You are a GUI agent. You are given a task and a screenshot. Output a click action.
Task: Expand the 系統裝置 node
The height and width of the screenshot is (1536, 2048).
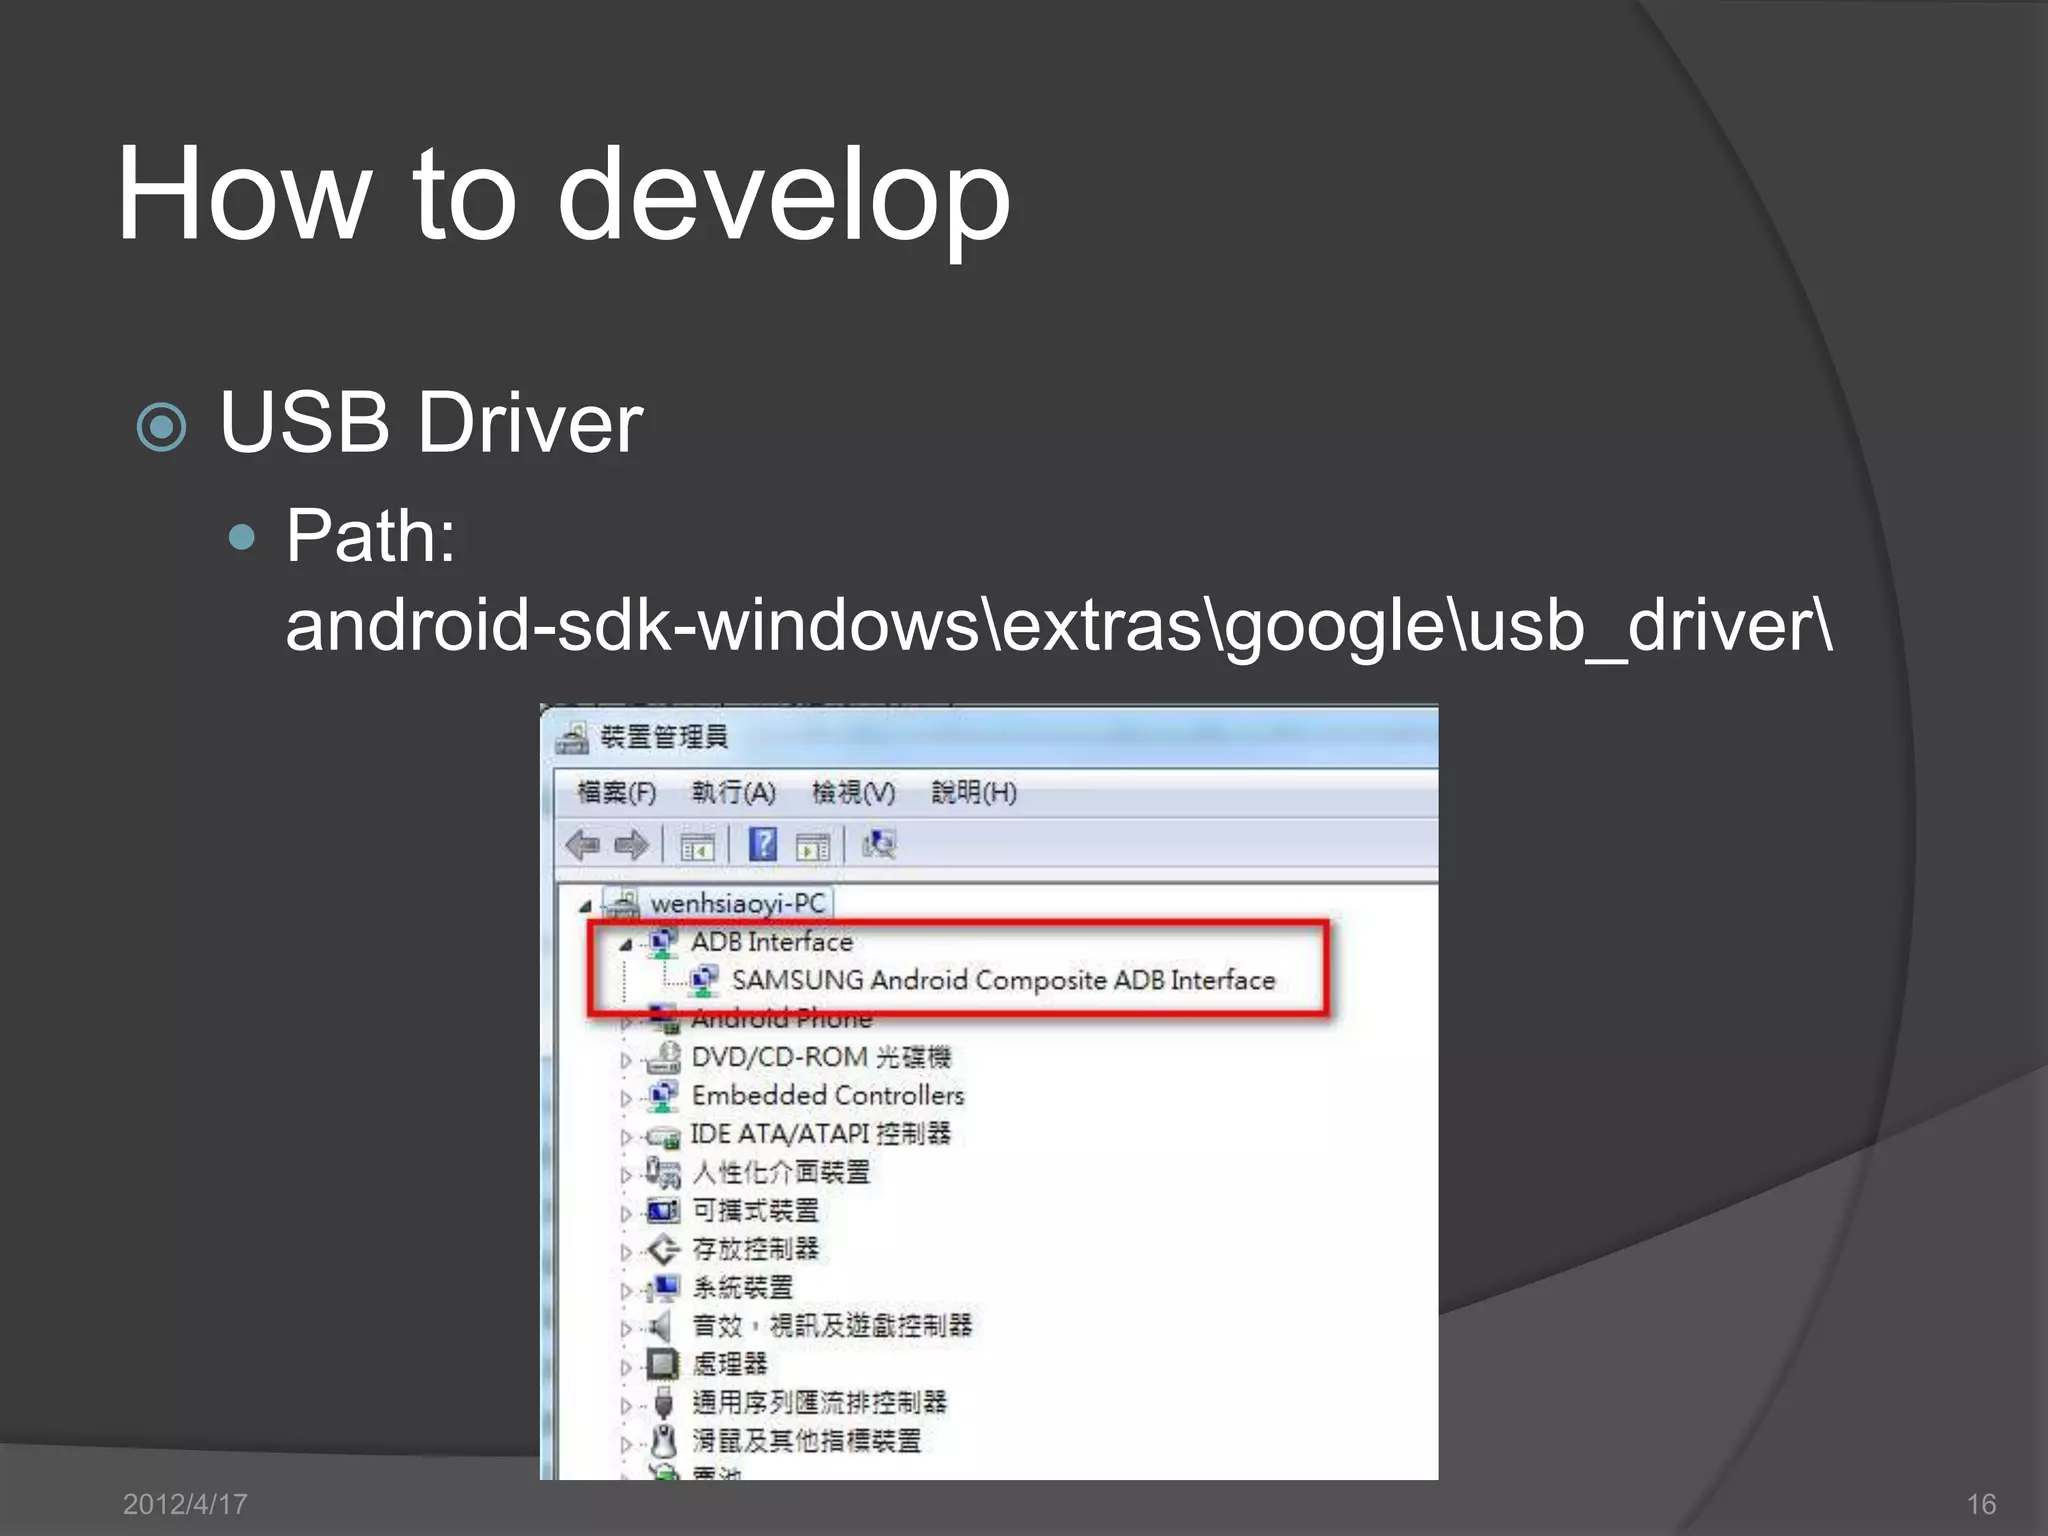click(x=626, y=1290)
